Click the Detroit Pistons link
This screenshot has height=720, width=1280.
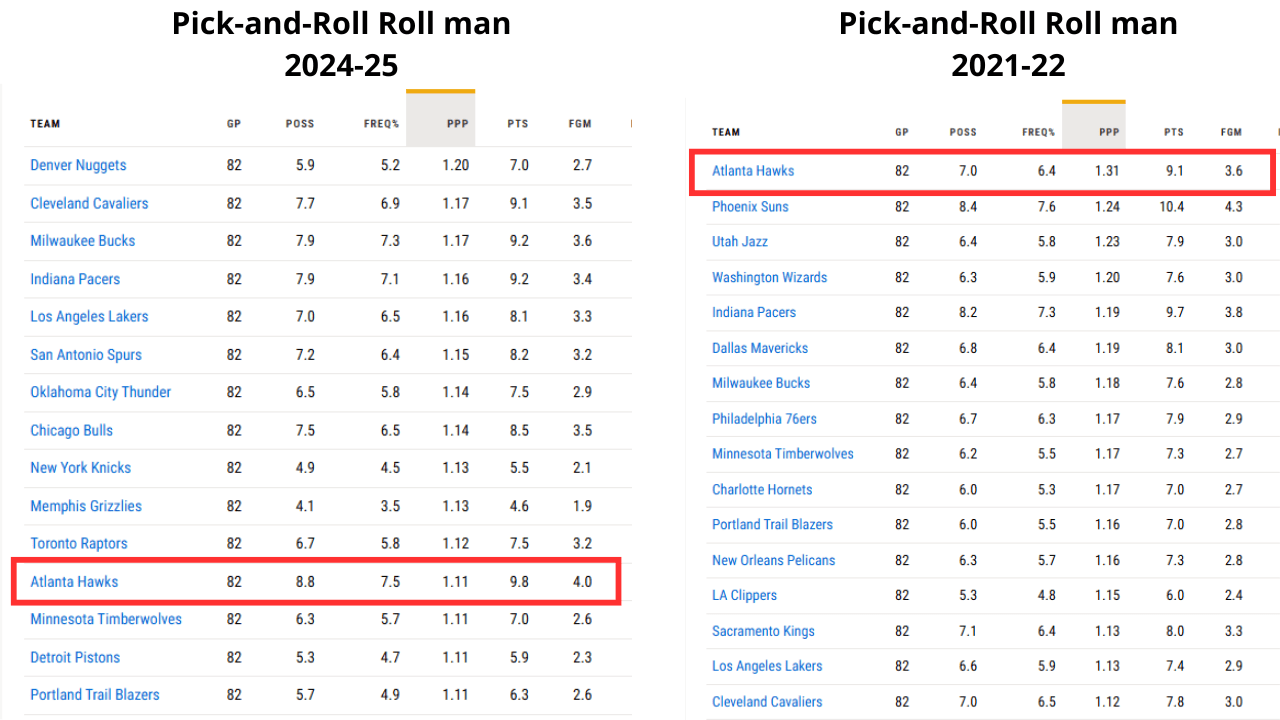(75, 657)
